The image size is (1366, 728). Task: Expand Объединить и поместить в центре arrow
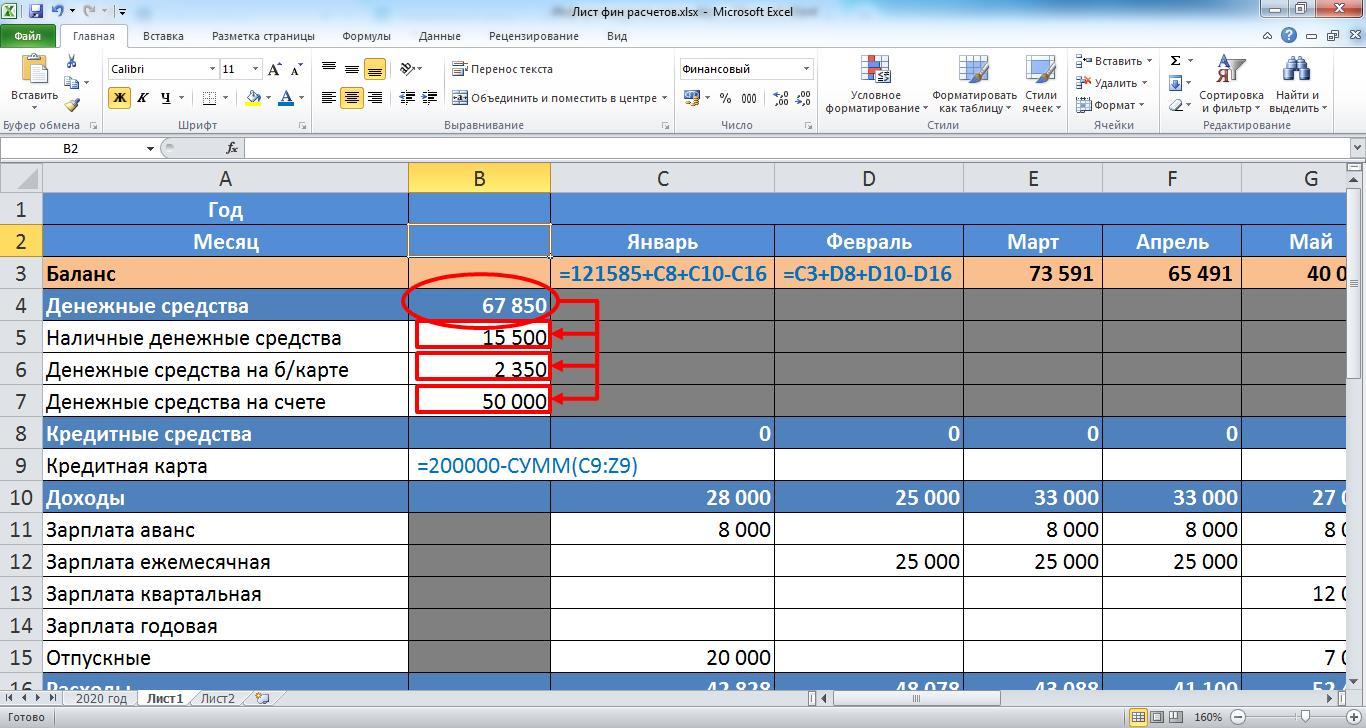[x=664, y=98]
